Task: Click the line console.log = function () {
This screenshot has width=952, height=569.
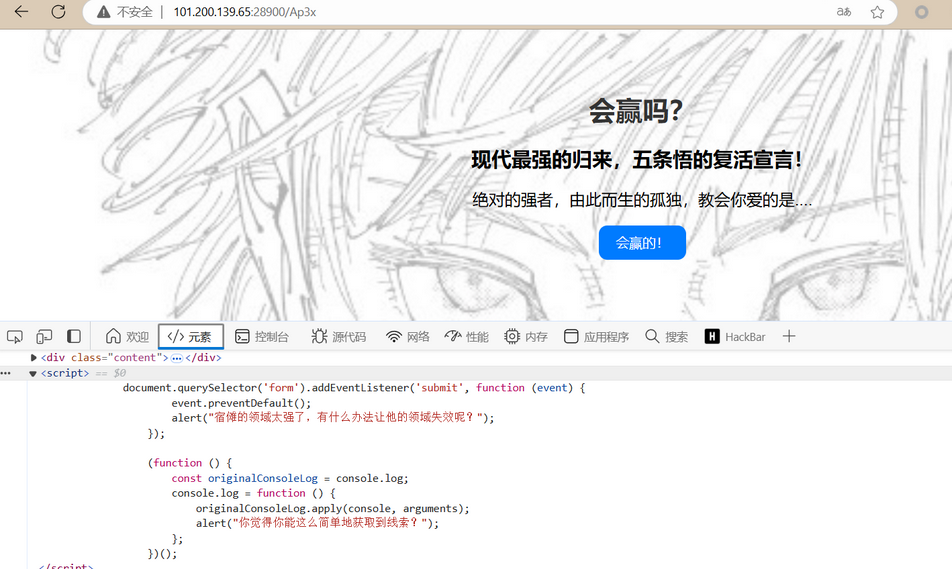Action: click(x=253, y=493)
